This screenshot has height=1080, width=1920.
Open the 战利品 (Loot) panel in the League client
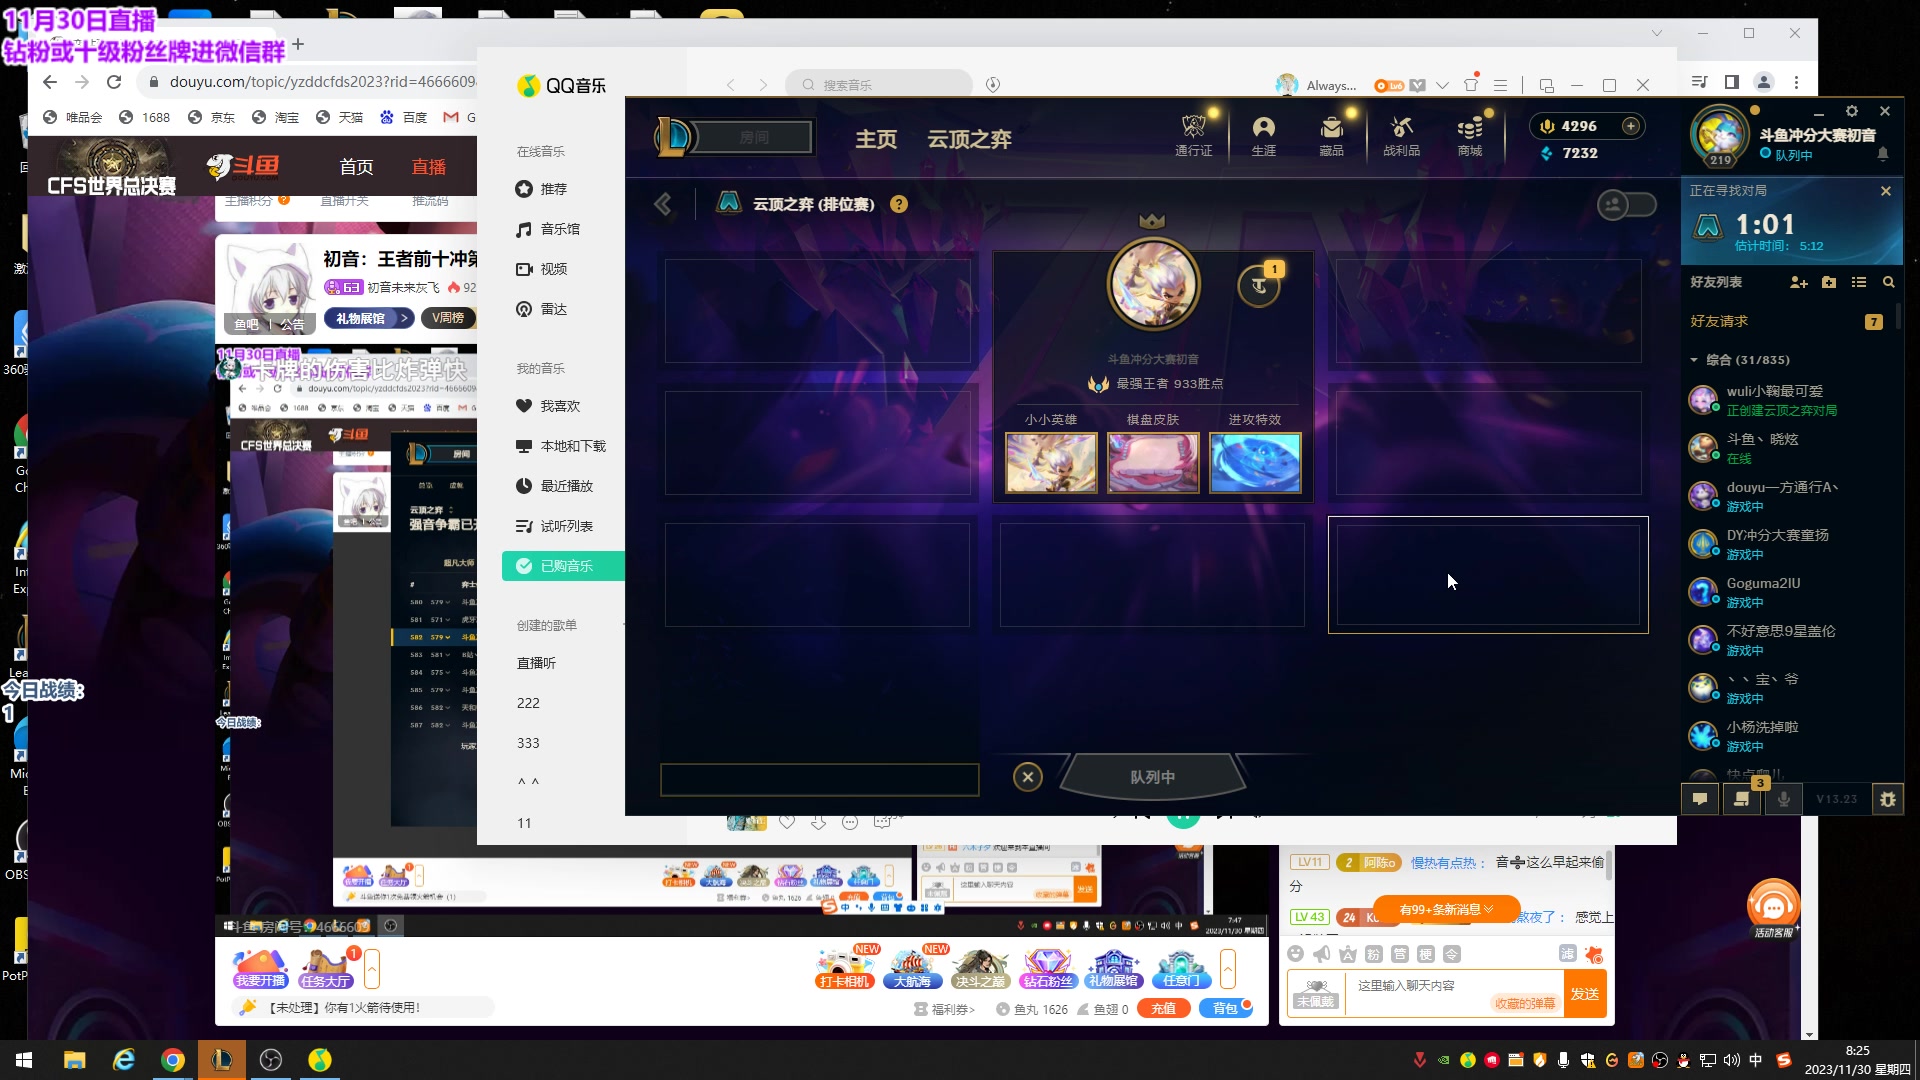click(x=1401, y=135)
